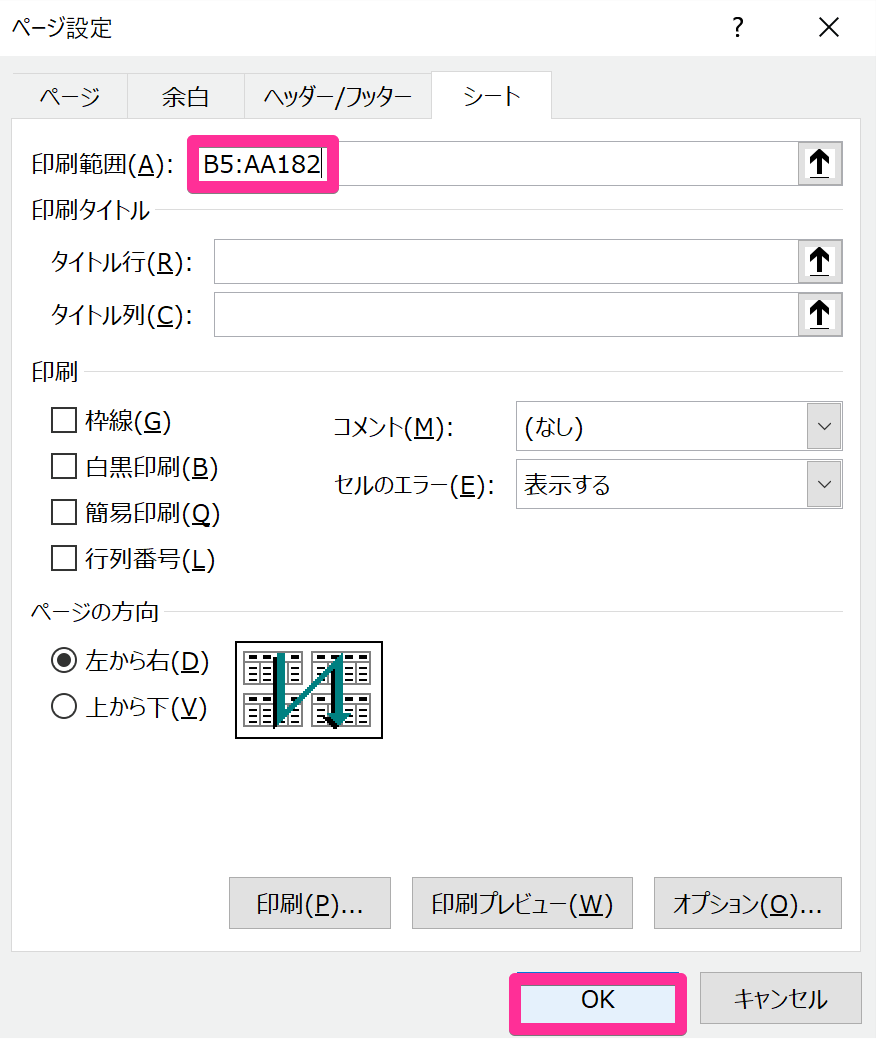Viewport: 876px width, 1039px height.
Task: Expand the セルのエラー dropdown
Action: tap(824, 484)
